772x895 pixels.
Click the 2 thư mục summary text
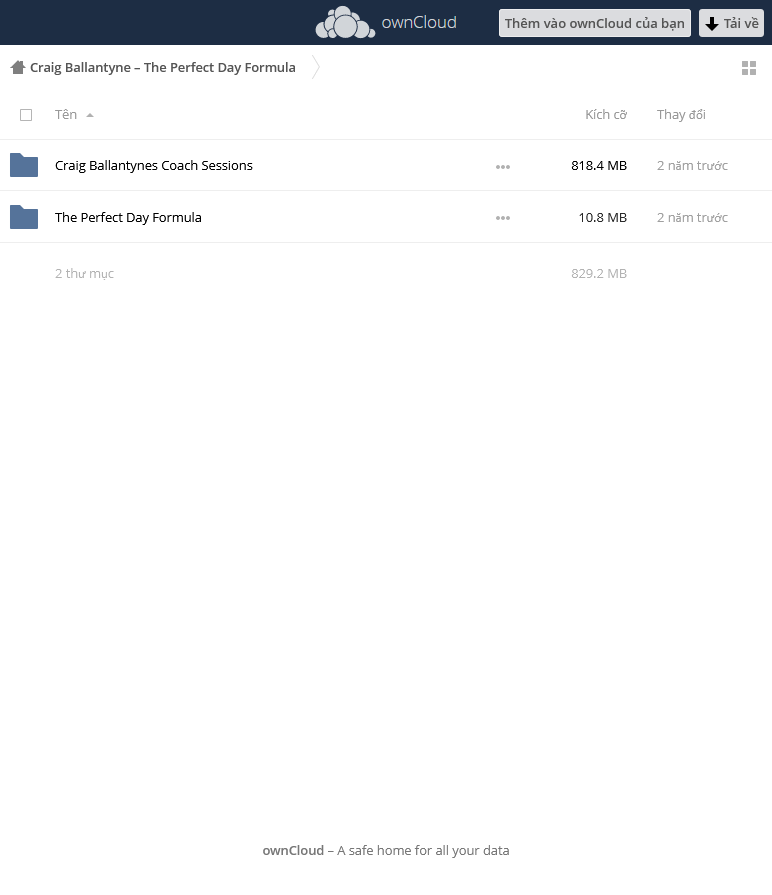(84, 273)
